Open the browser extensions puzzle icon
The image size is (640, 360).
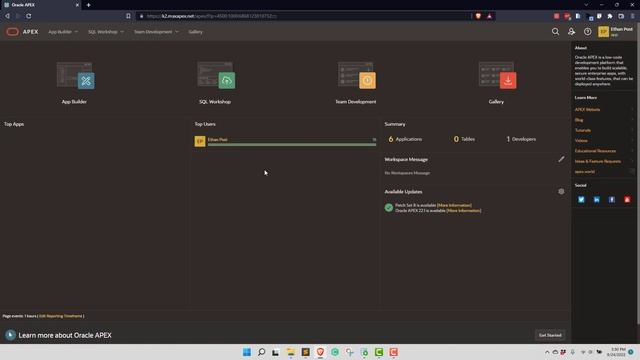coord(610,16)
